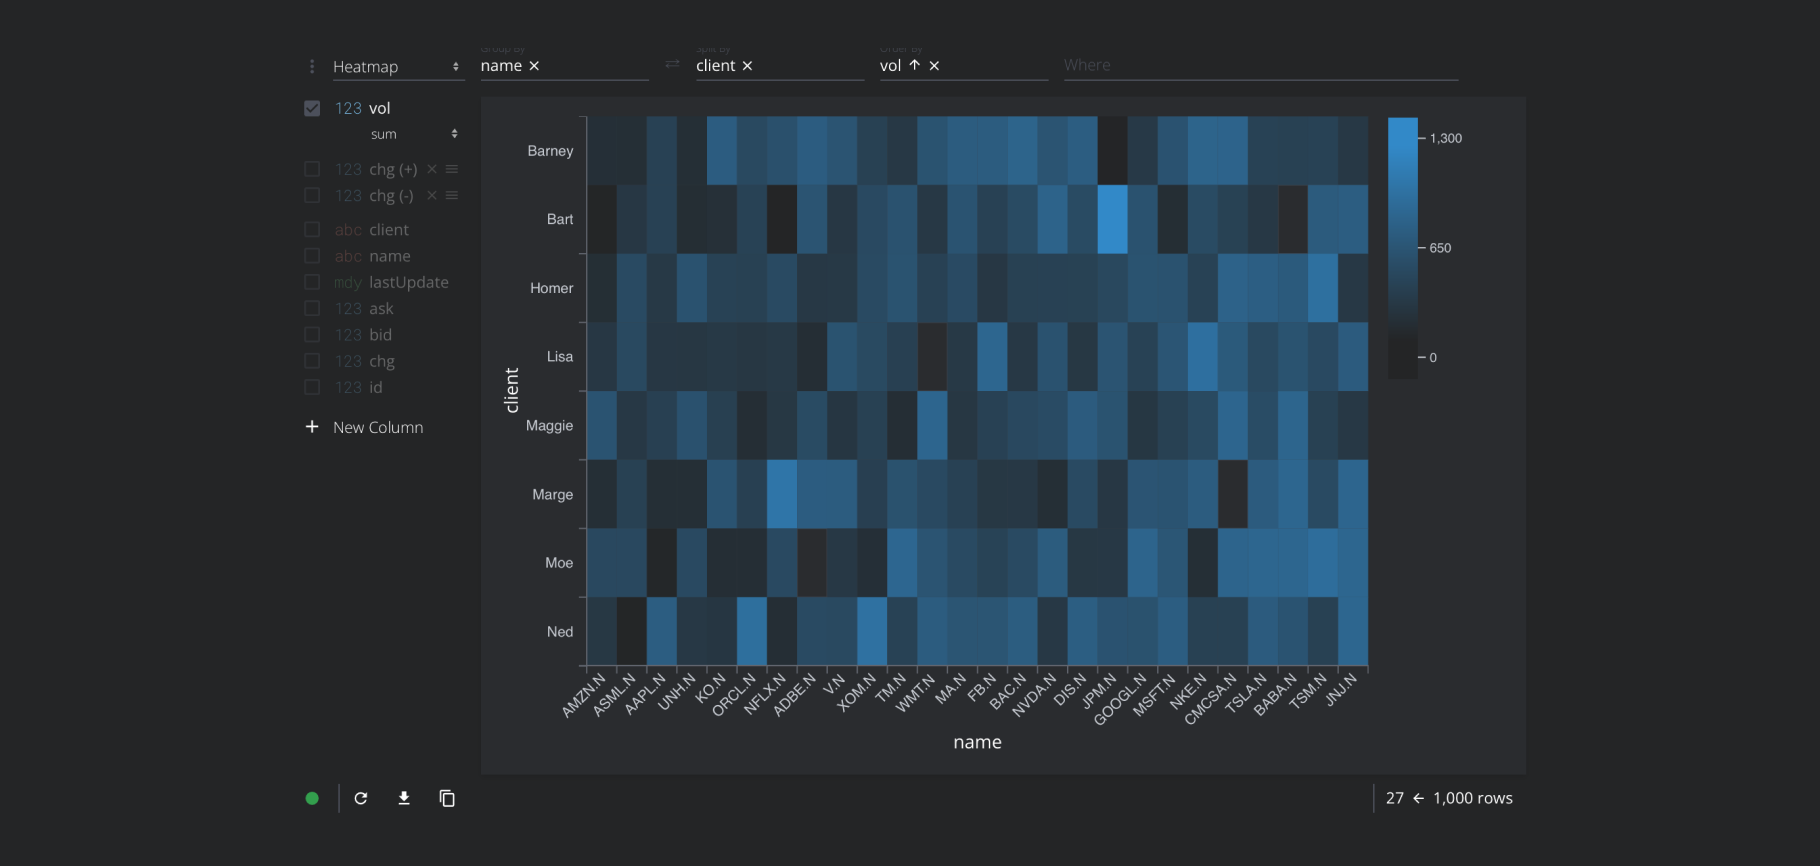Click the 650 legend tick label
Viewport: 1820px width, 866px height.
point(1440,248)
